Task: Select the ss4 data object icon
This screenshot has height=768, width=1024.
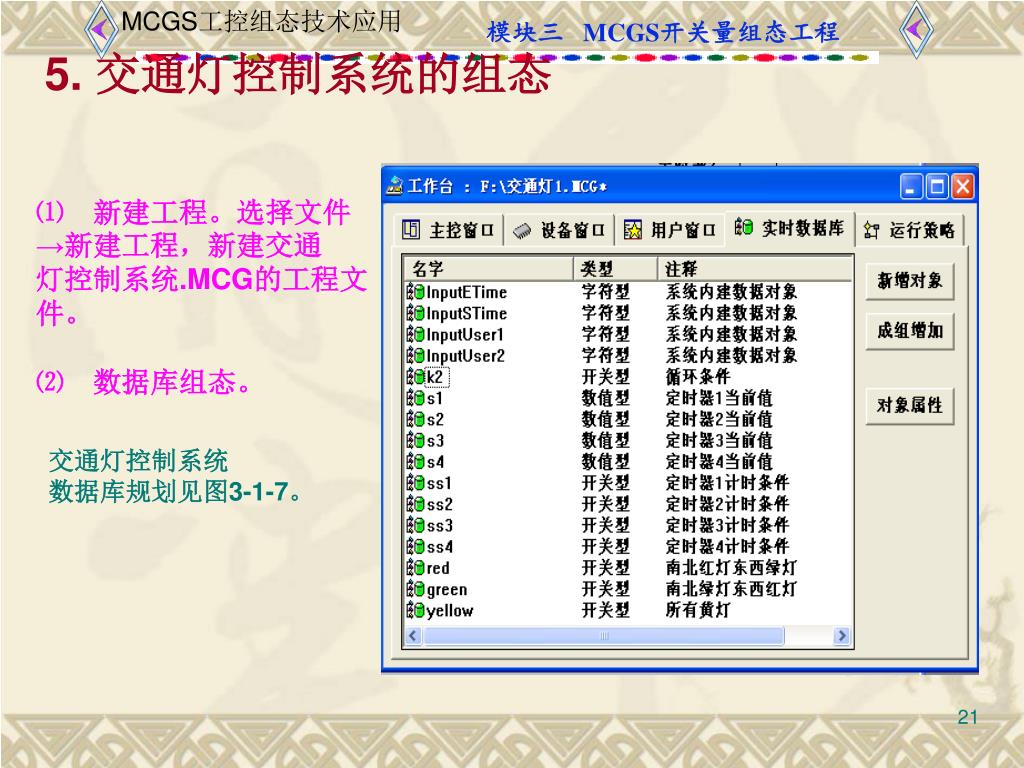Action: click(x=415, y=547)
